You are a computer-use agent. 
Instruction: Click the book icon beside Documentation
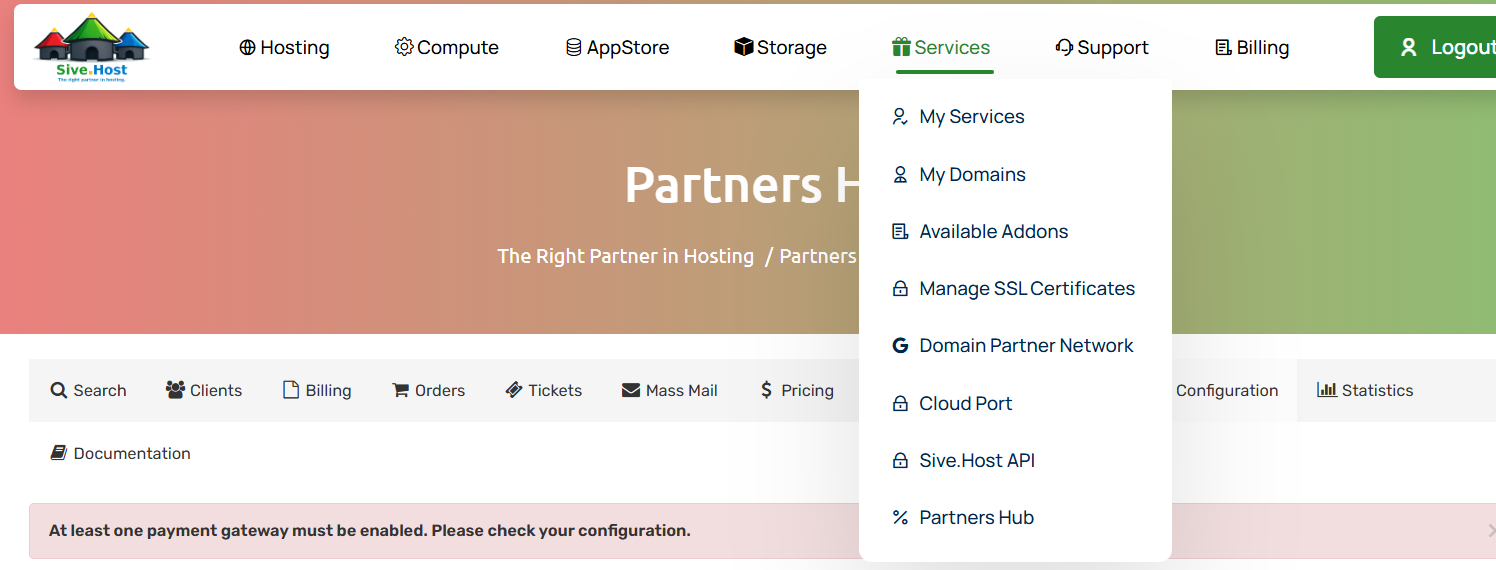click(x=59, y=453)
